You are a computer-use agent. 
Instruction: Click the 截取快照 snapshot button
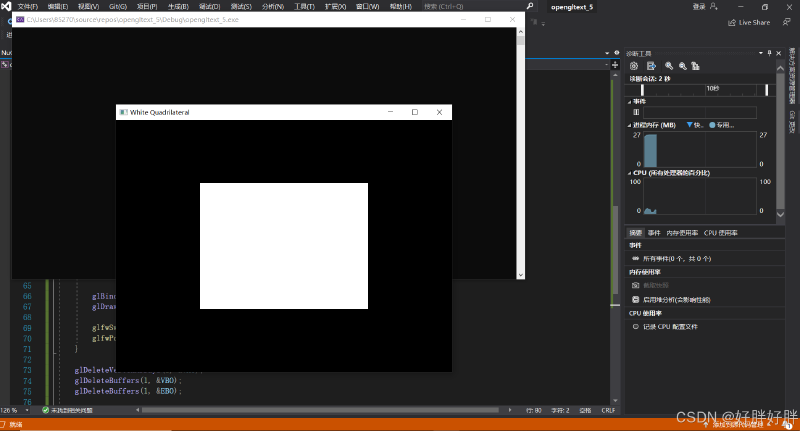pyautogui.click(x=650, y=286)
